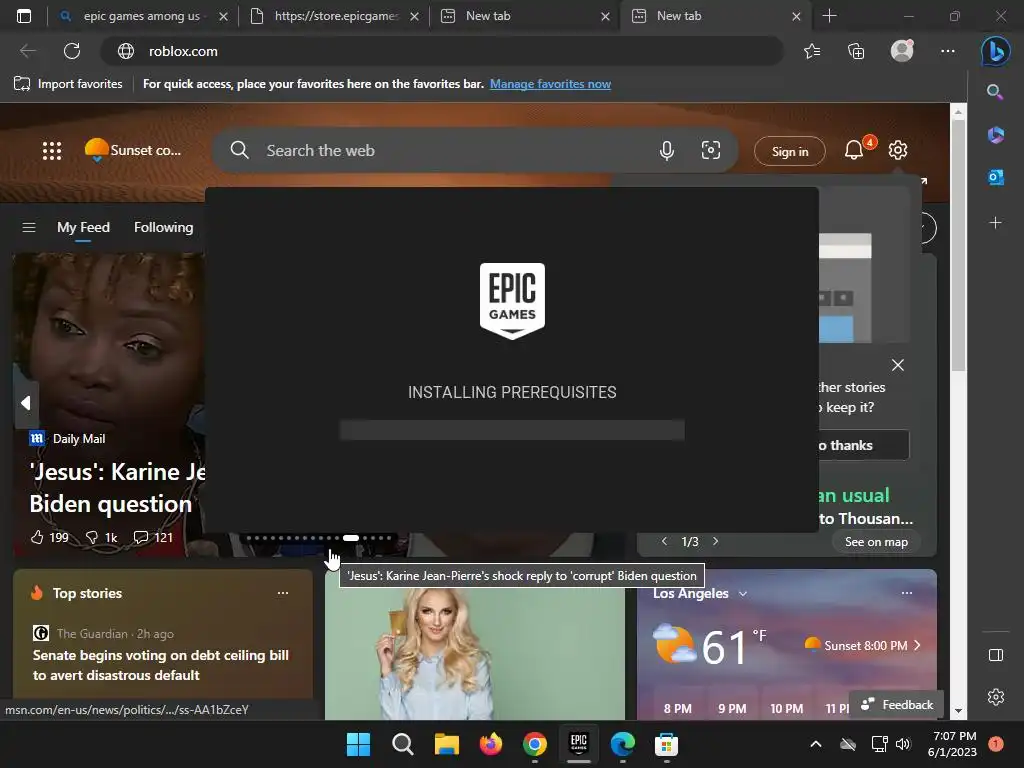Click the Sign in button
This screenshot has height=768, width=1024.
coord(790,152)
